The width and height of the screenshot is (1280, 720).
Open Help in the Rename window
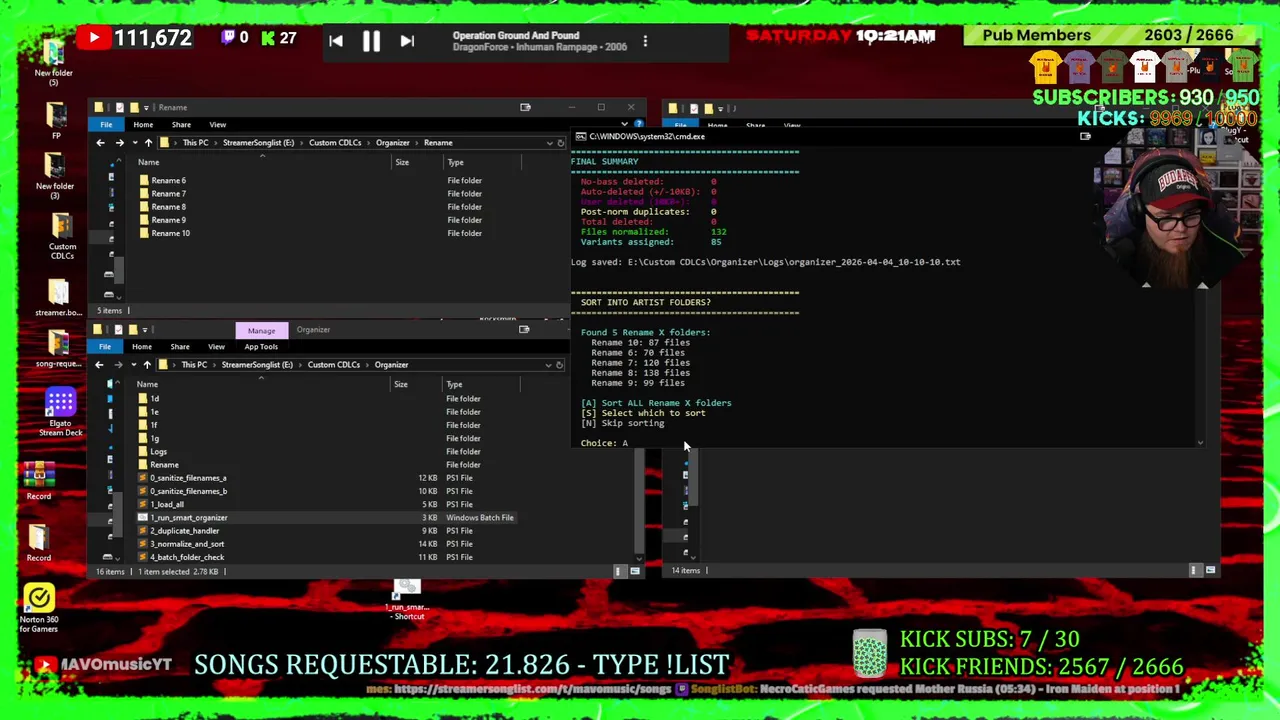[639, 125]
